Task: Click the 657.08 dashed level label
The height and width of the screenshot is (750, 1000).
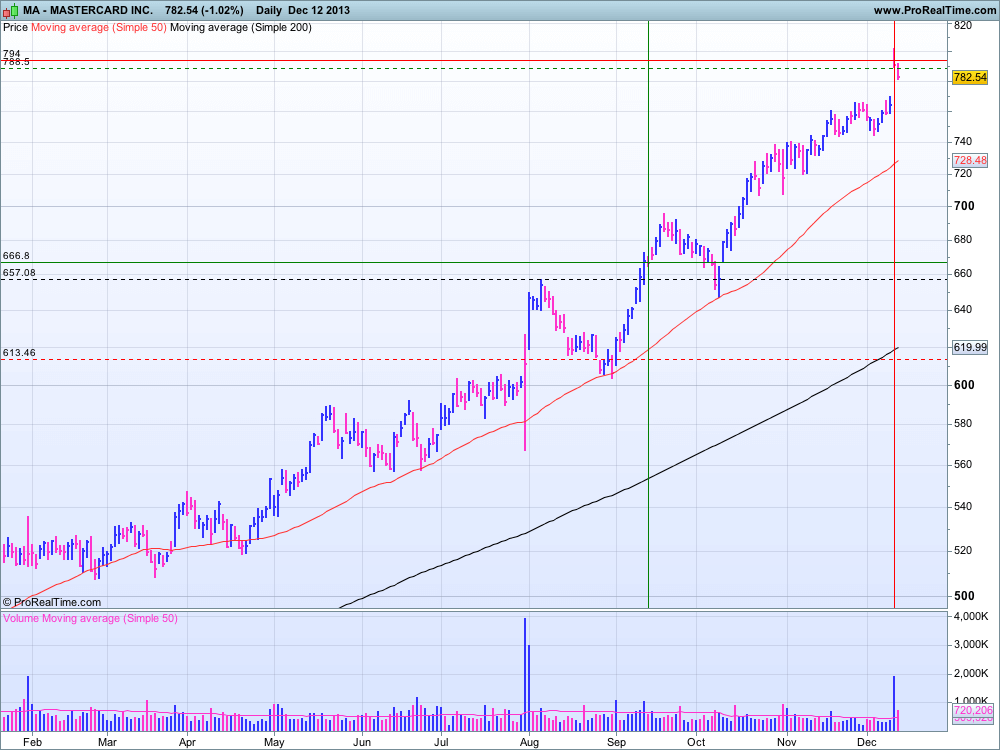Action: pos(19,272)
